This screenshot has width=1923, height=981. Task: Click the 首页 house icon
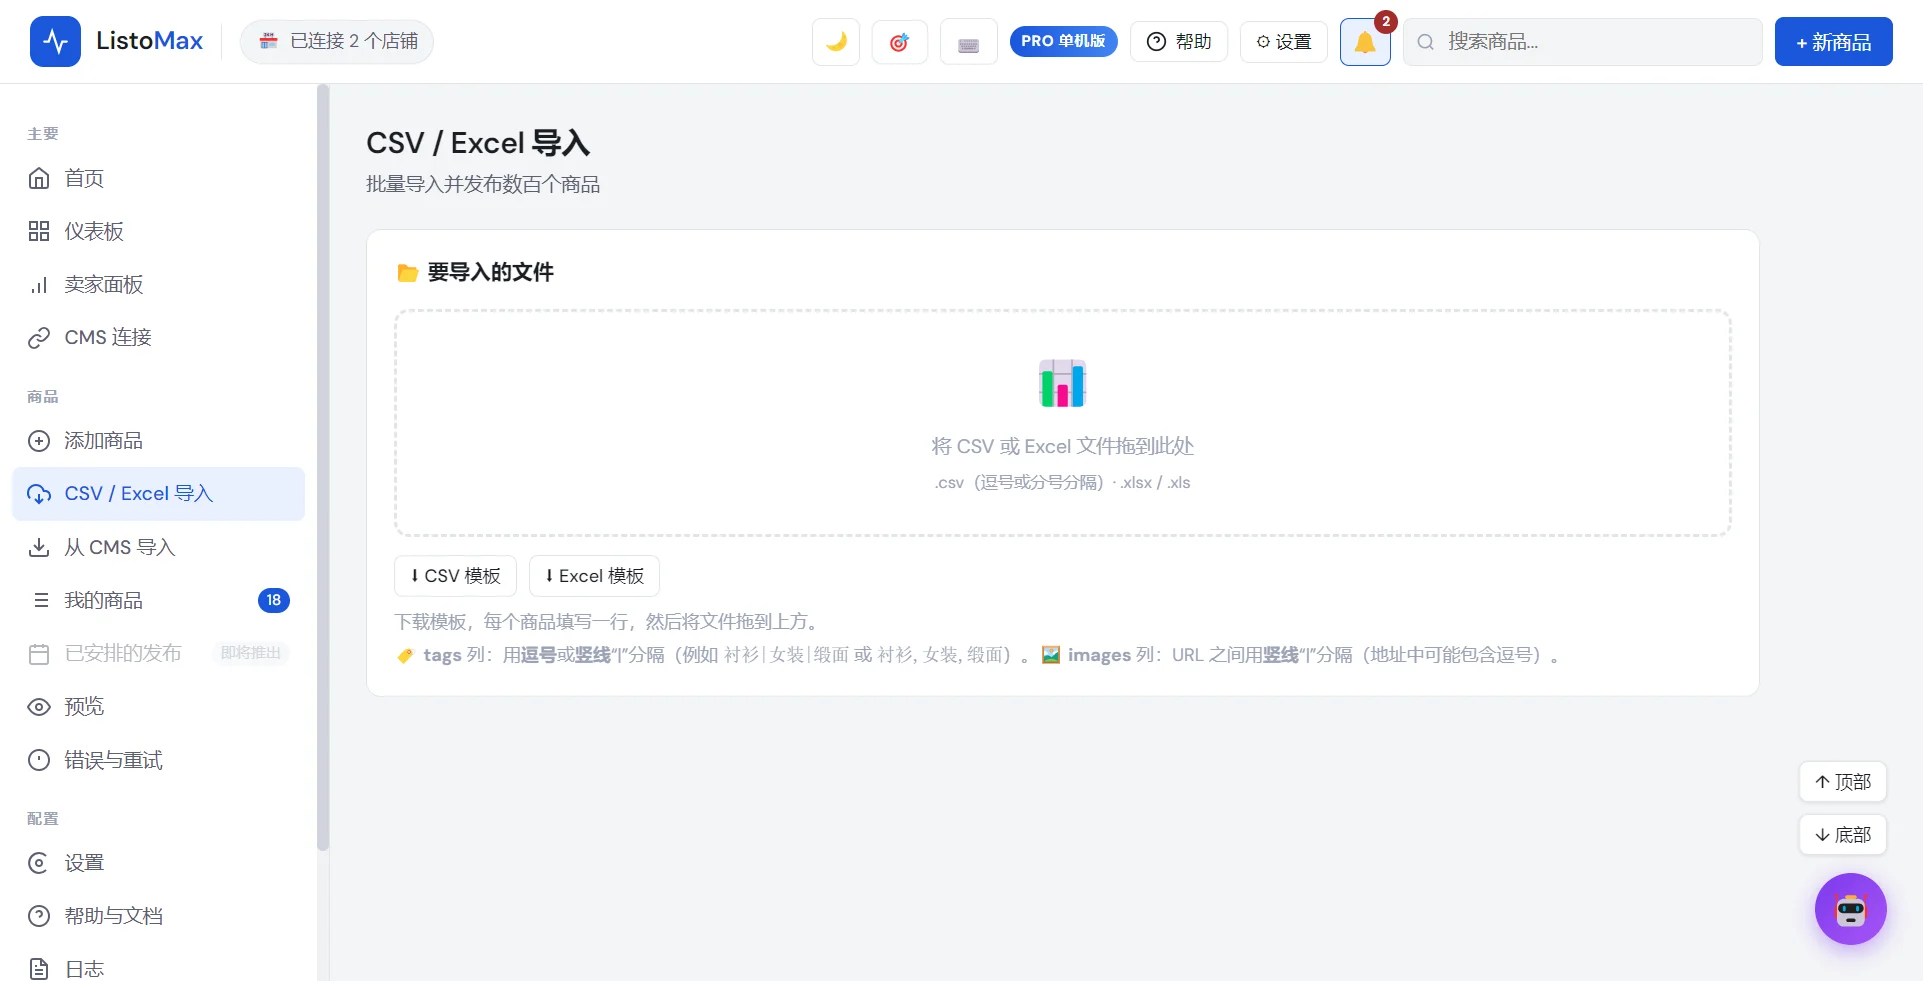coord(39,178)
